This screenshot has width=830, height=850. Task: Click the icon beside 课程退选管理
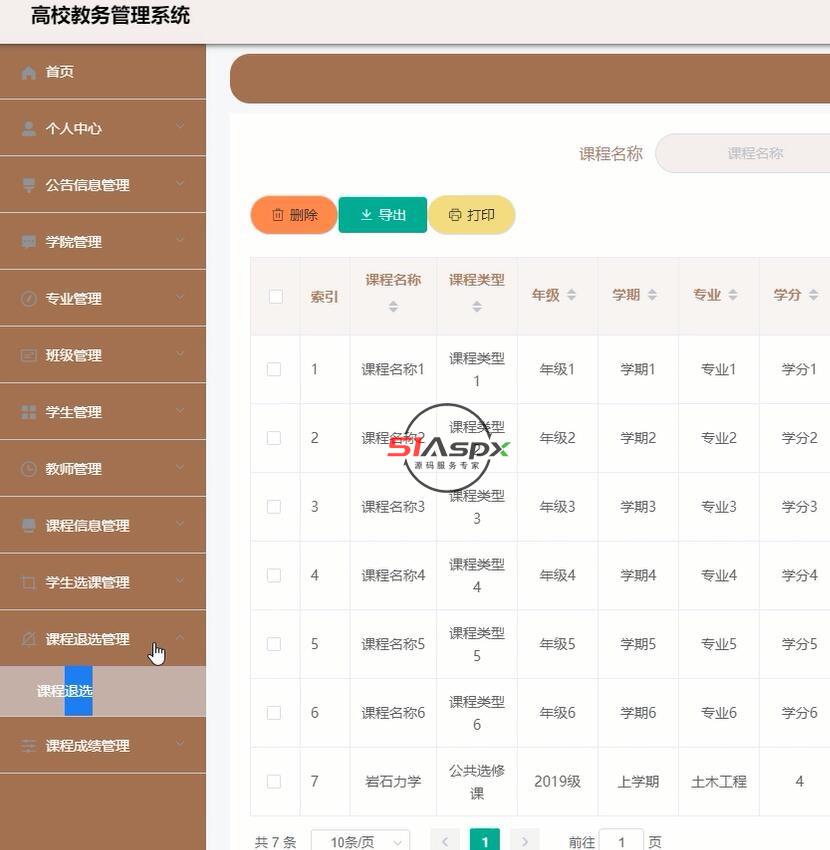coord(29,639)
